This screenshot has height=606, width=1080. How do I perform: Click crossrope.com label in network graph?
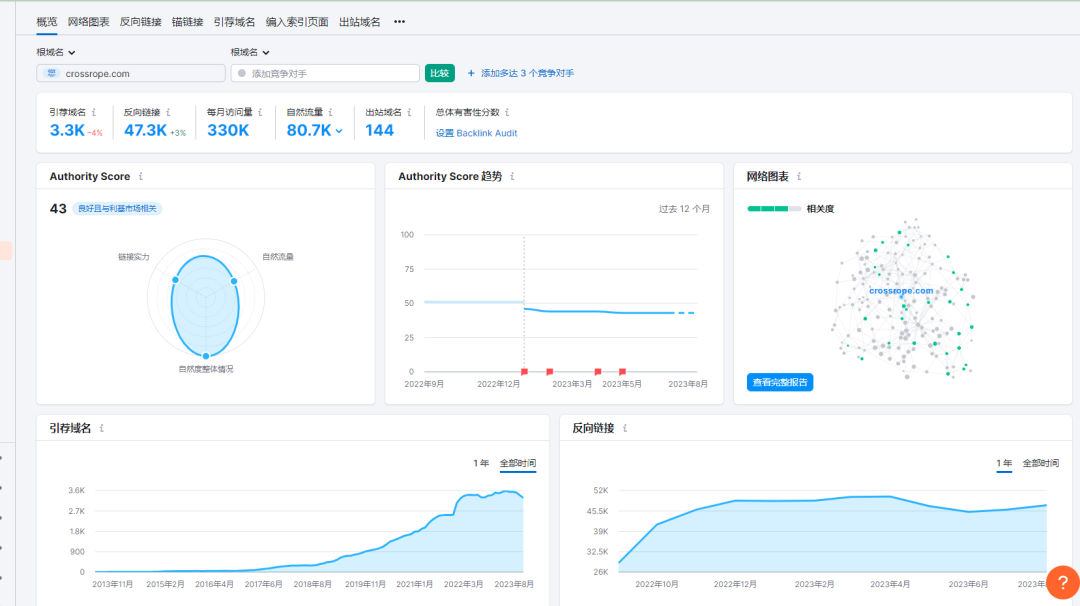point(901,291)
